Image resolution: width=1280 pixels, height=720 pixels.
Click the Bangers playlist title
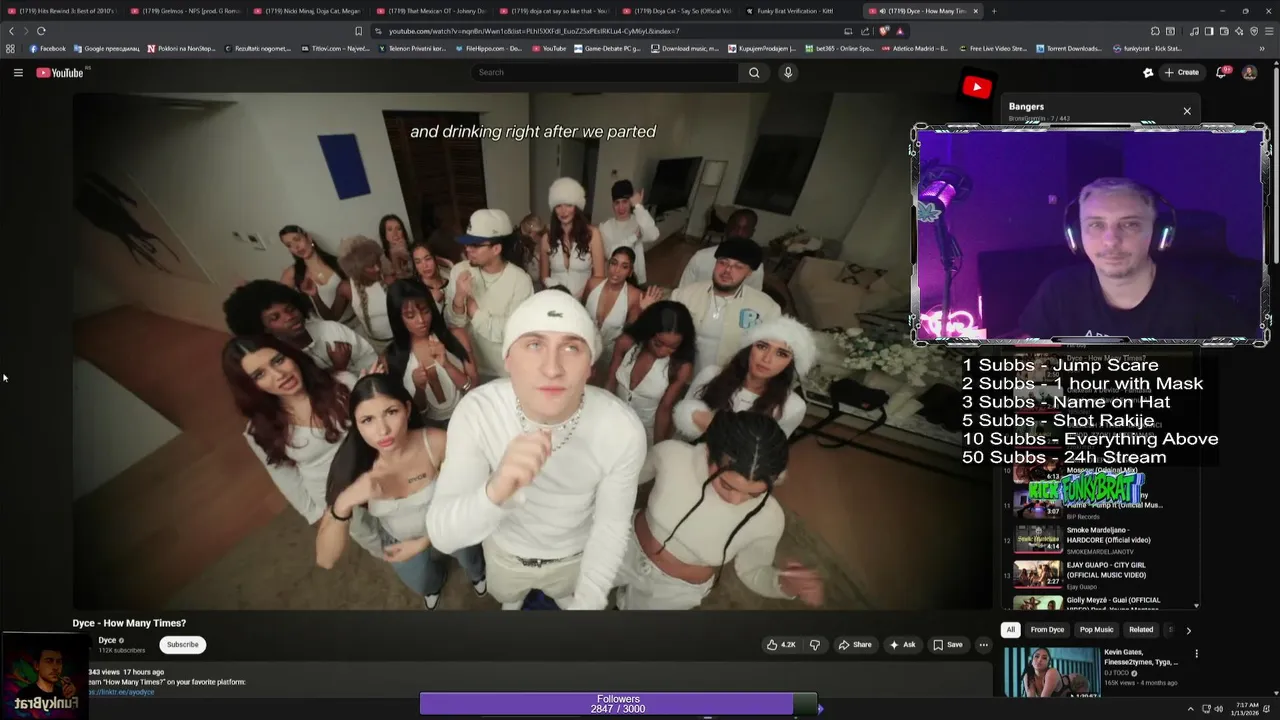[1026, 106]
